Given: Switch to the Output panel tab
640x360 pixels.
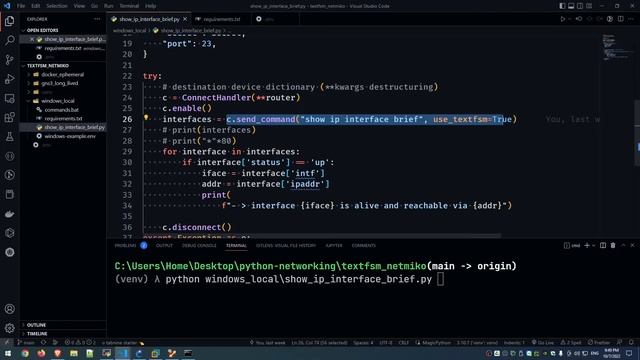Looking at the screenshot, I should [164, 245].
